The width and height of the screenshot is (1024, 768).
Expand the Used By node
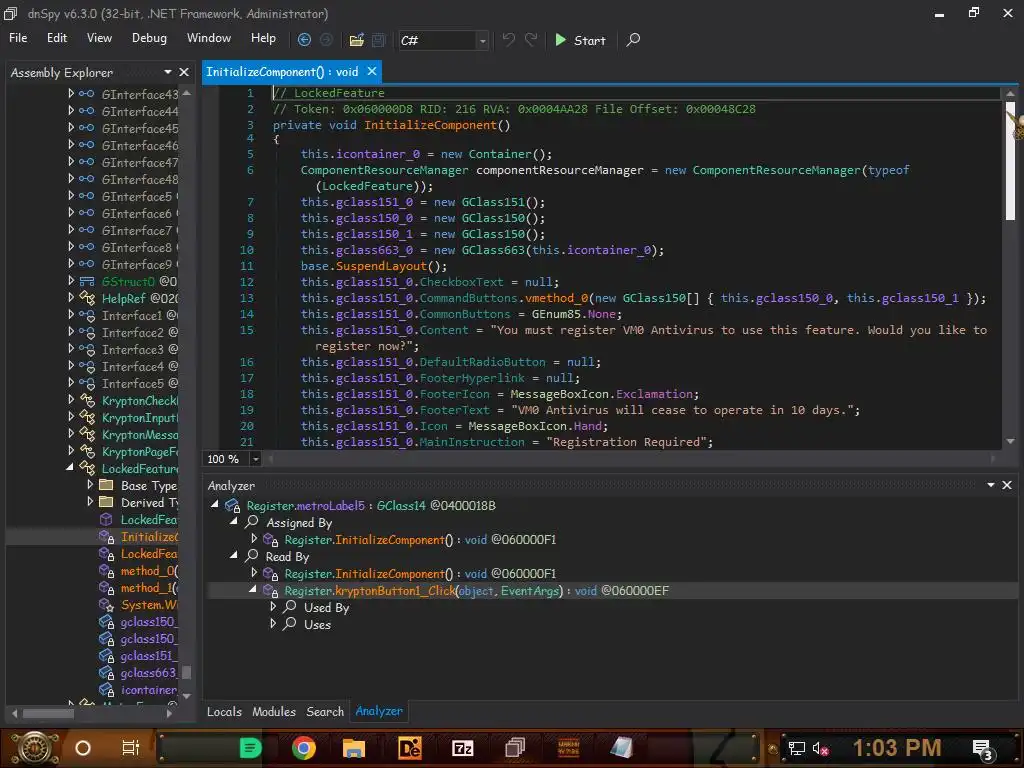(x=273, y=607)
